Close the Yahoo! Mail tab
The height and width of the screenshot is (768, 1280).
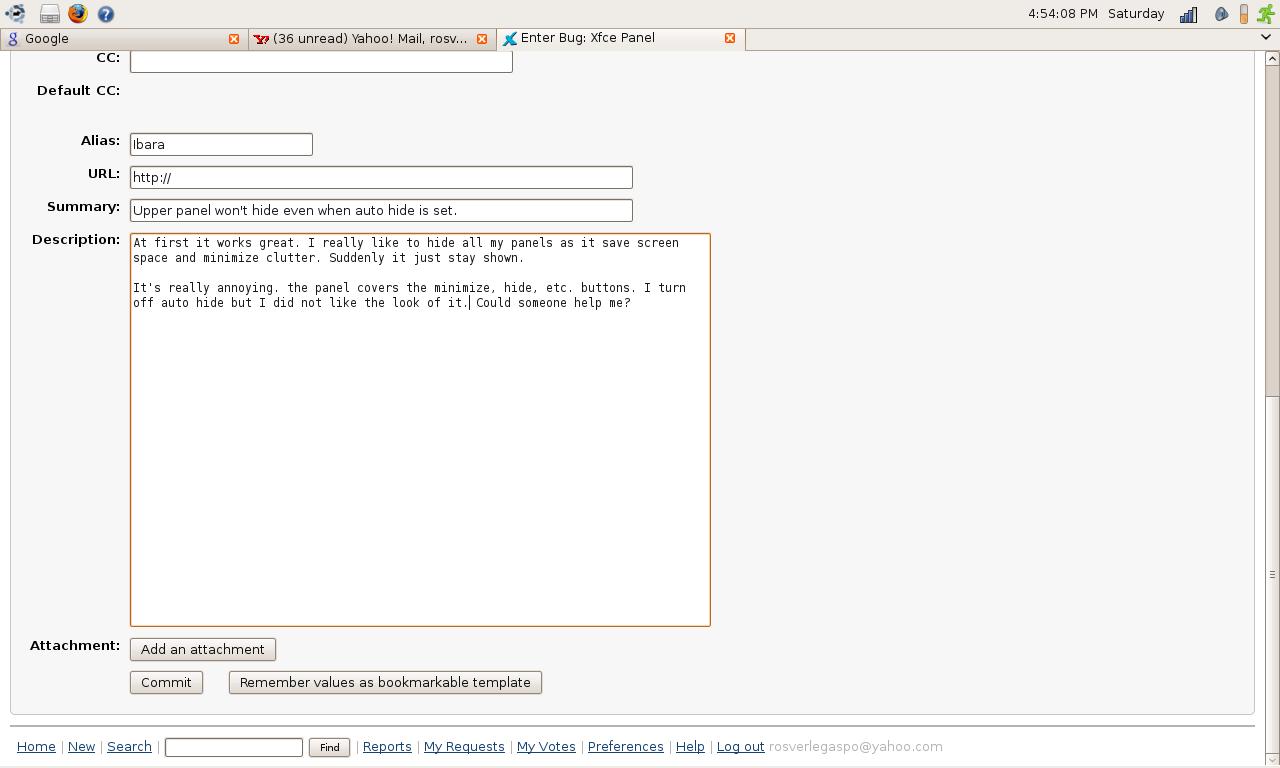[x=482, y=38]
